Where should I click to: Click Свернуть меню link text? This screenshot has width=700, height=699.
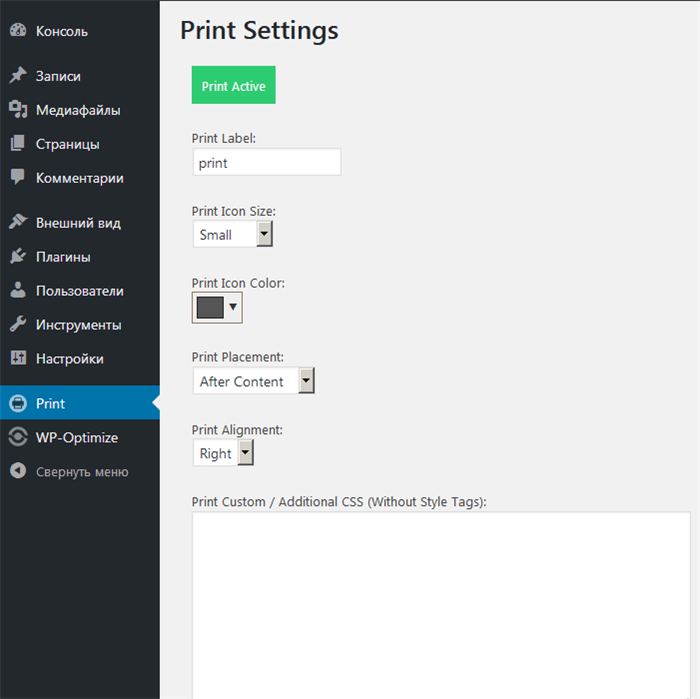click(82, 472)
